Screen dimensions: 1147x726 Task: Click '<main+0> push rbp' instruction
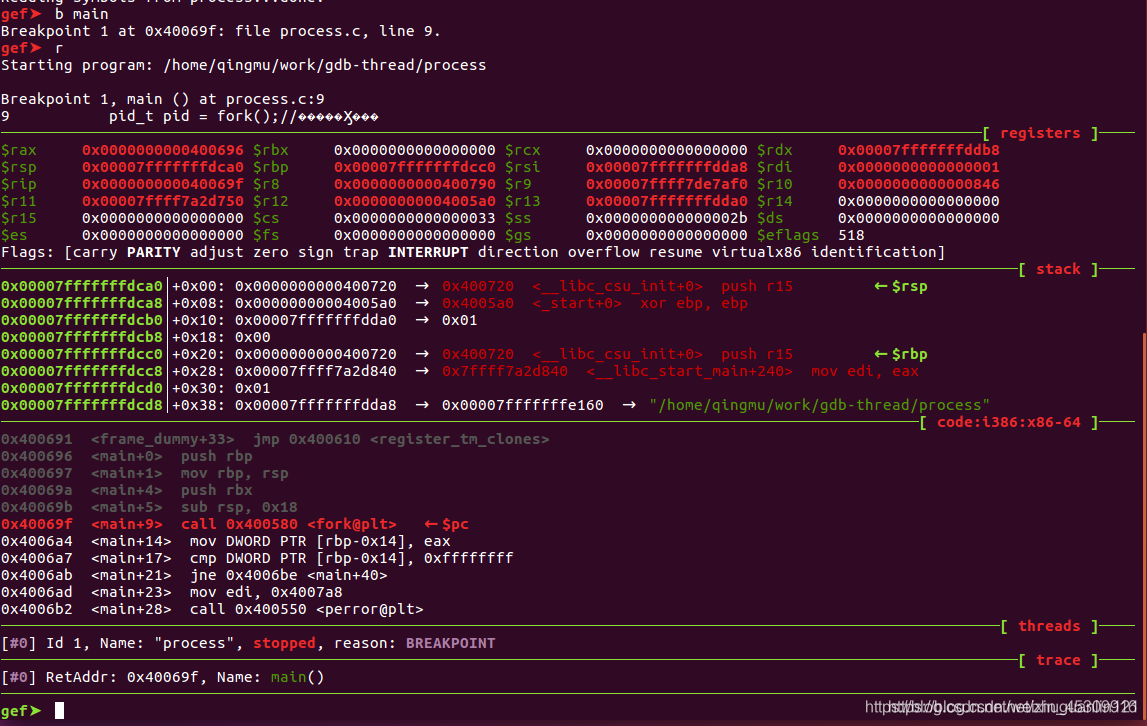(x=172, y=456)
